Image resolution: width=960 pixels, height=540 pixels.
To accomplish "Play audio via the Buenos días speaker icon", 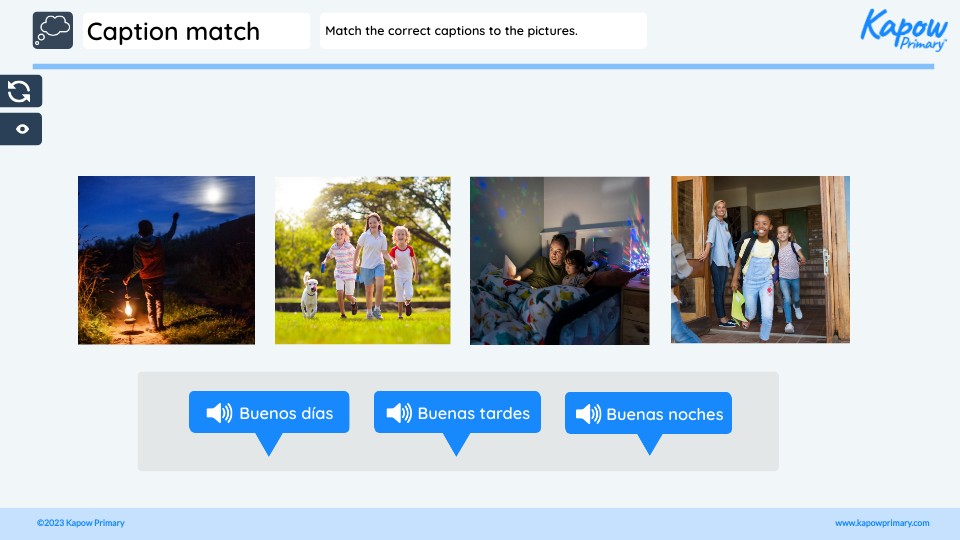I will click(x=219, y=413).
